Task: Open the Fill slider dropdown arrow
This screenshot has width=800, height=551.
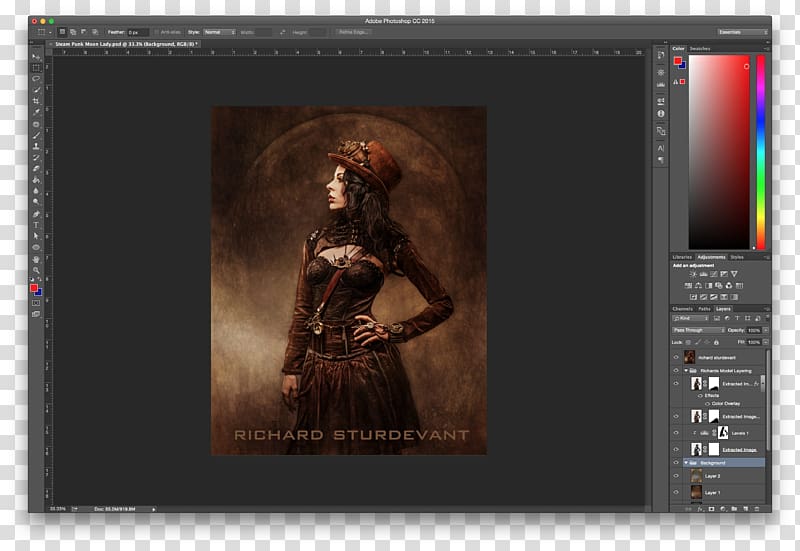Action: click(765, 342)
